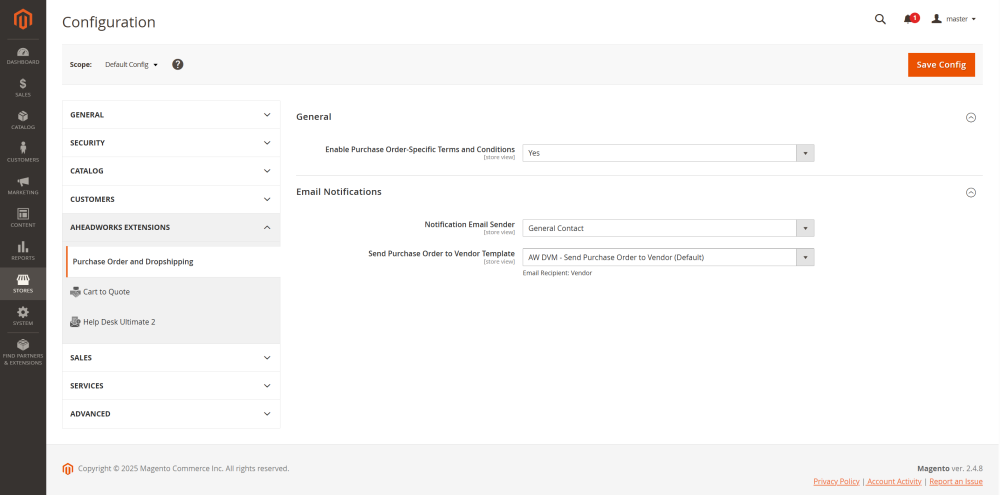
Task: Expand the SALES configuration tab
Action: pos(171,357)
